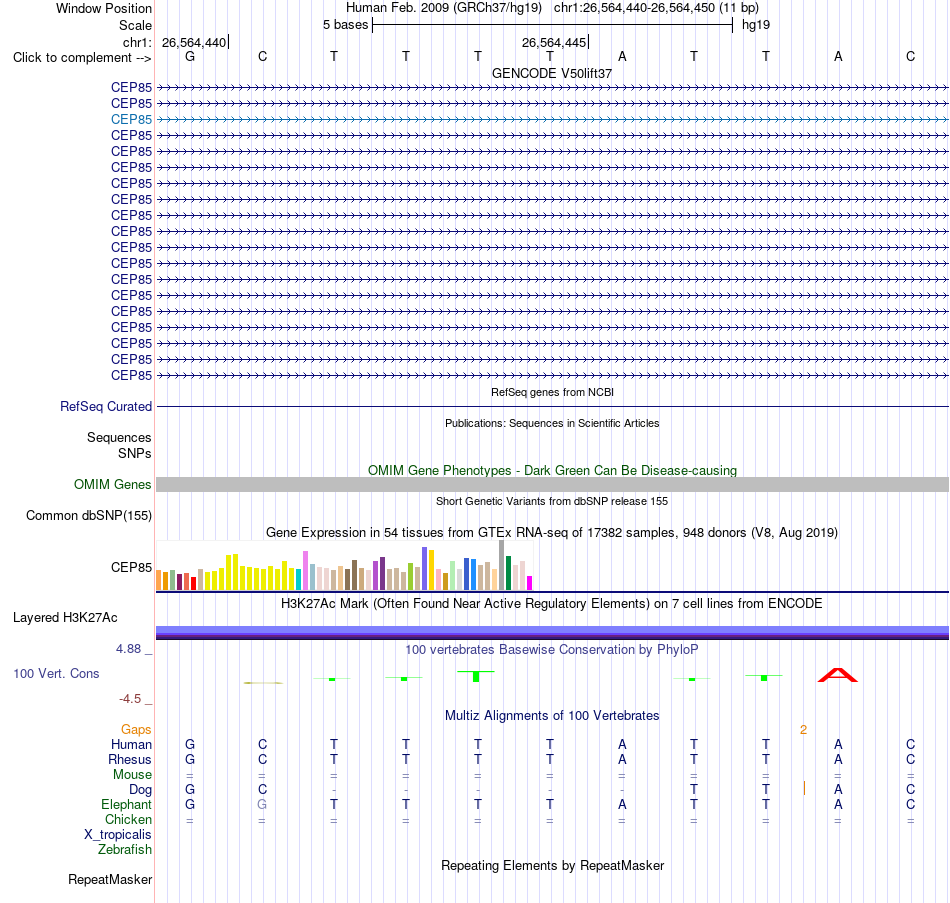
Task: Click the "Click to complement -->" label
Action: click(x=82, y=58)
